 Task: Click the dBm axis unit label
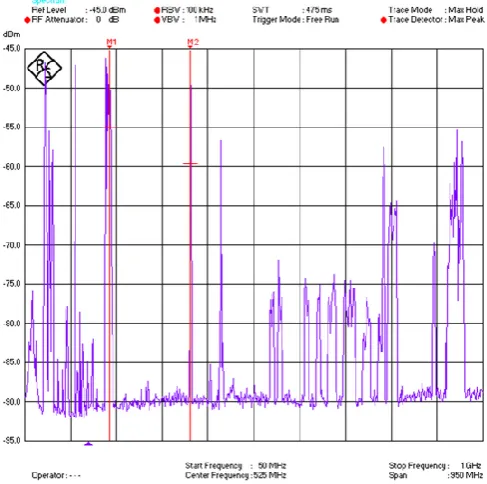[x=11, y=35]
